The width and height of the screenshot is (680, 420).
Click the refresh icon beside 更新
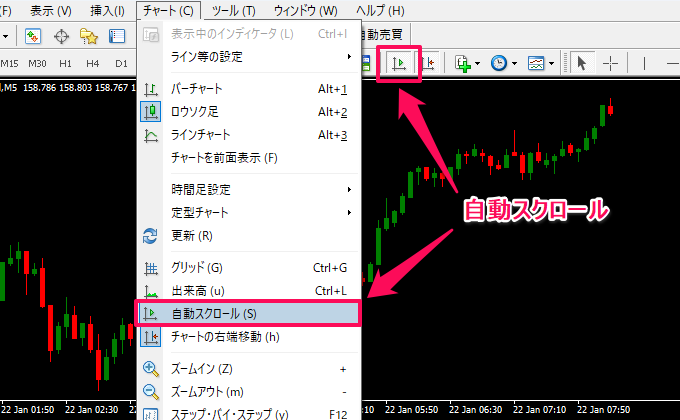tap(150, 236)
